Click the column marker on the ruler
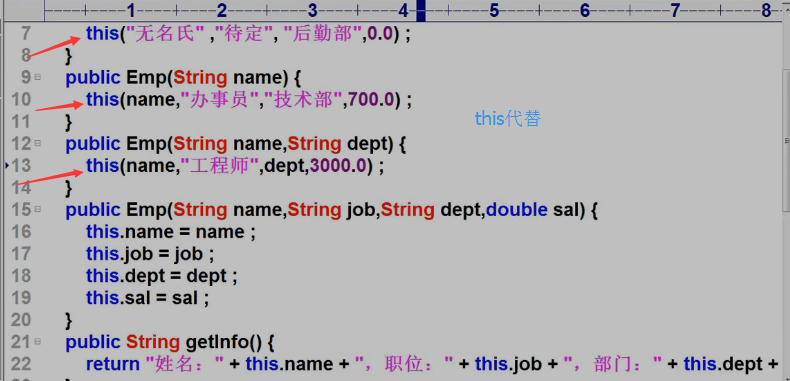Screen dimensions: 790x381 click(x=421, y=10)
